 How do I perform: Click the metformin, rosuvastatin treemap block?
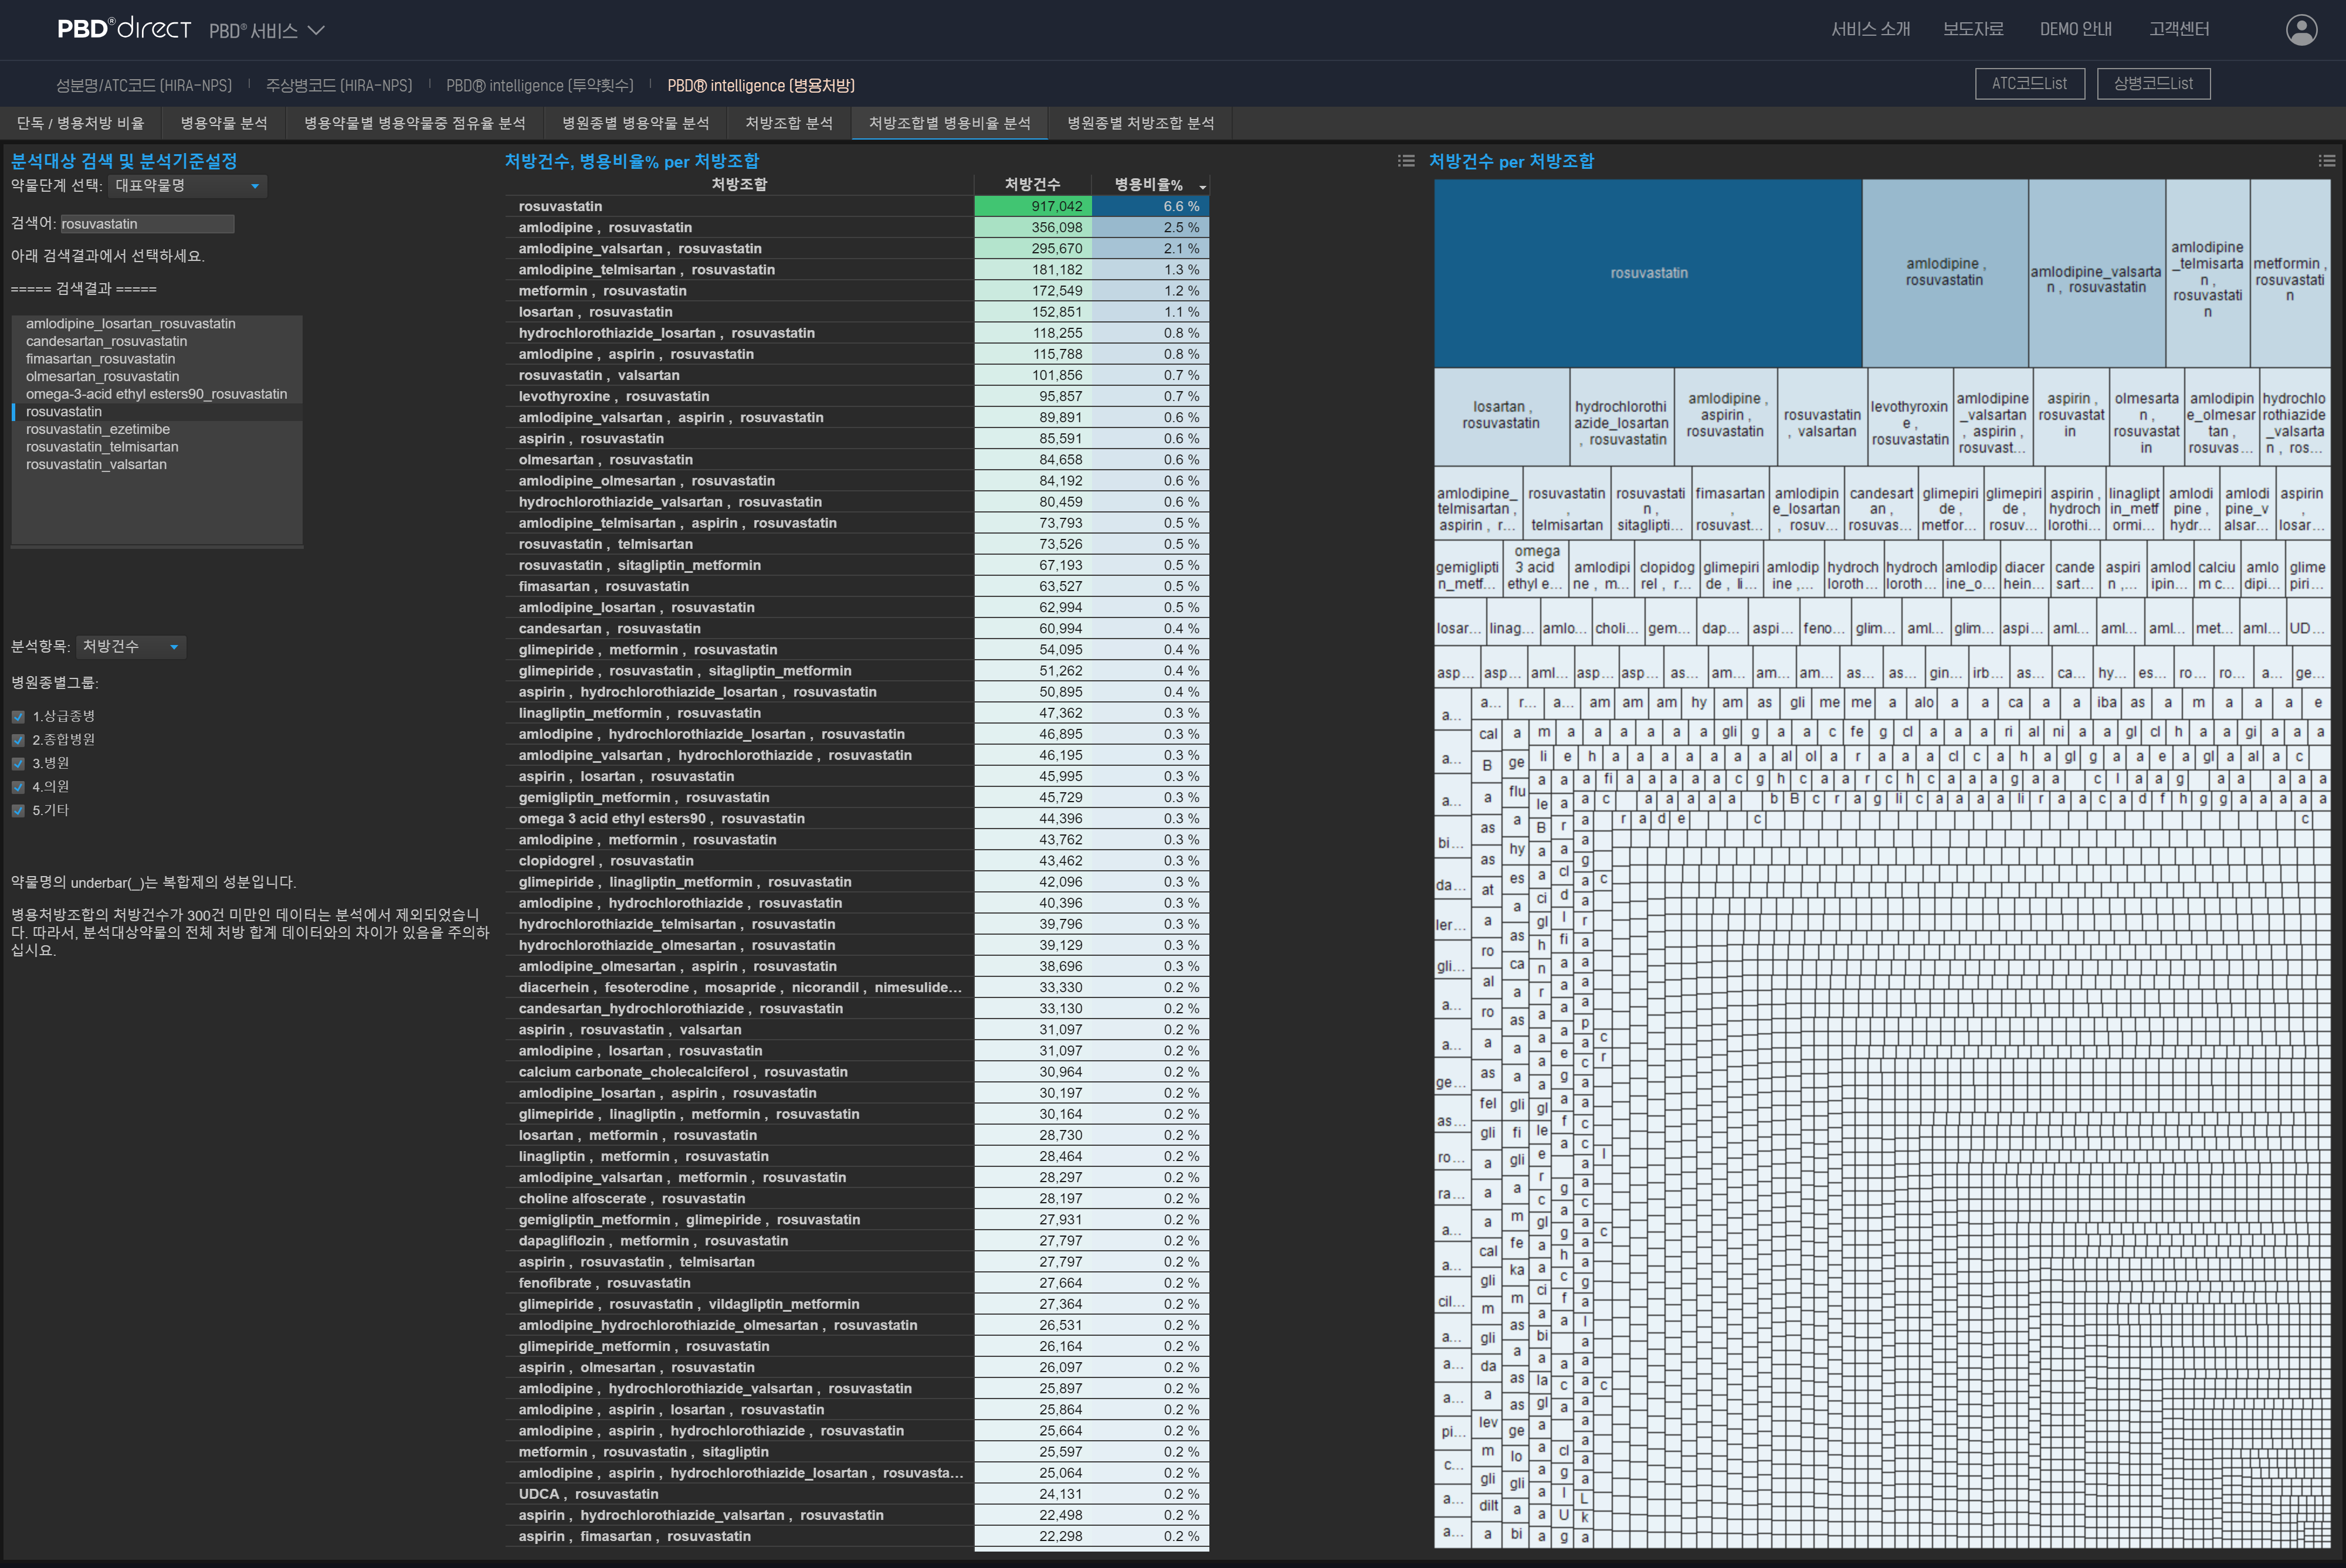[x=2290, y=273]
